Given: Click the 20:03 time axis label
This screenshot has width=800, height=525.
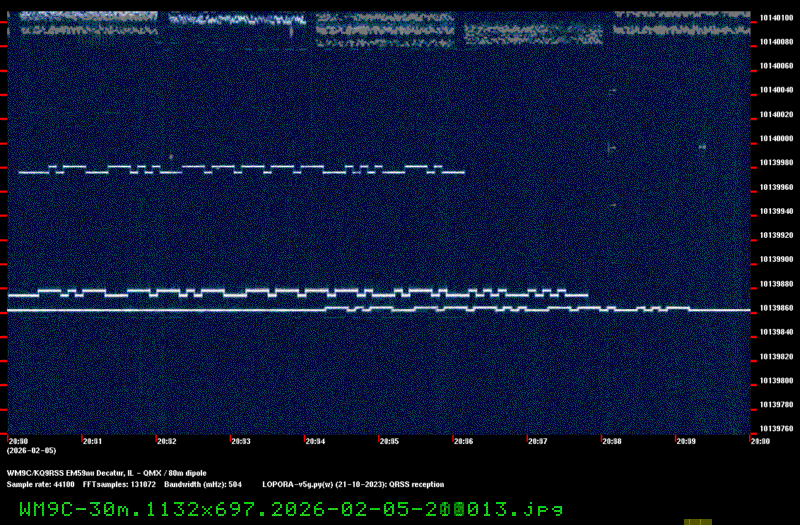Looking at the screenshot, I should click(x=241, y=440).
